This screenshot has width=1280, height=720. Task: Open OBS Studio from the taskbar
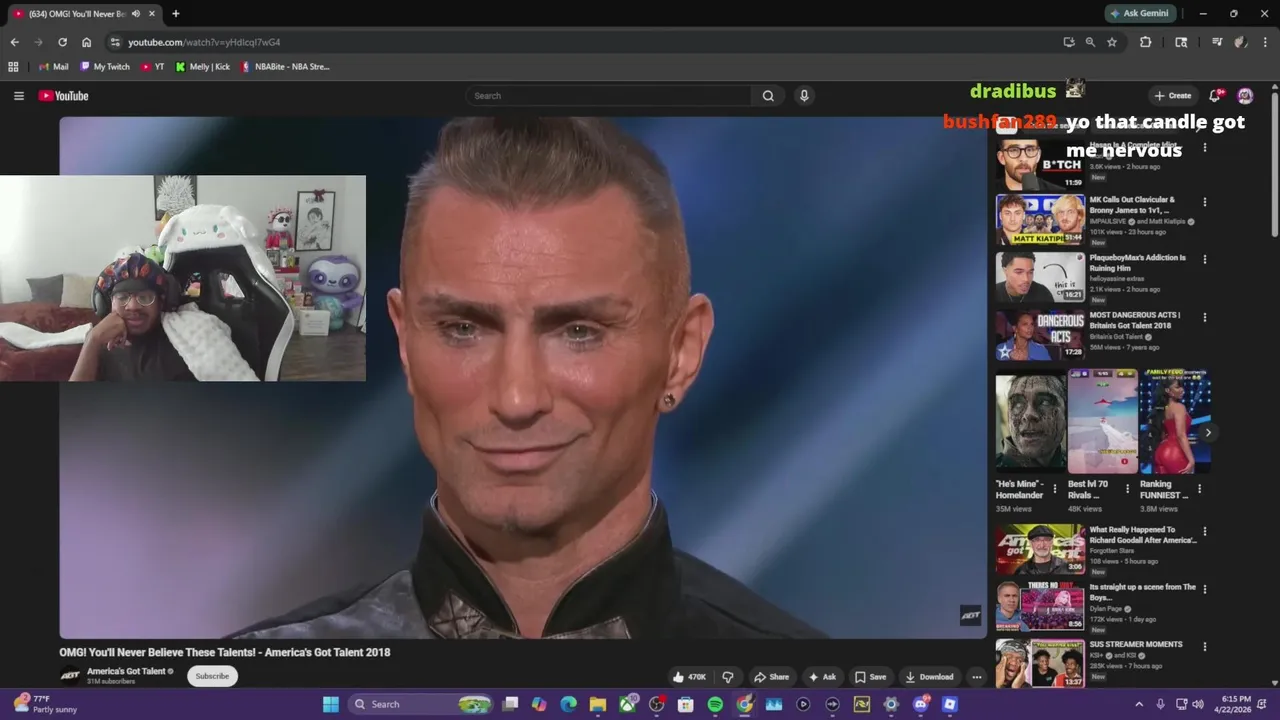[657, 704]
